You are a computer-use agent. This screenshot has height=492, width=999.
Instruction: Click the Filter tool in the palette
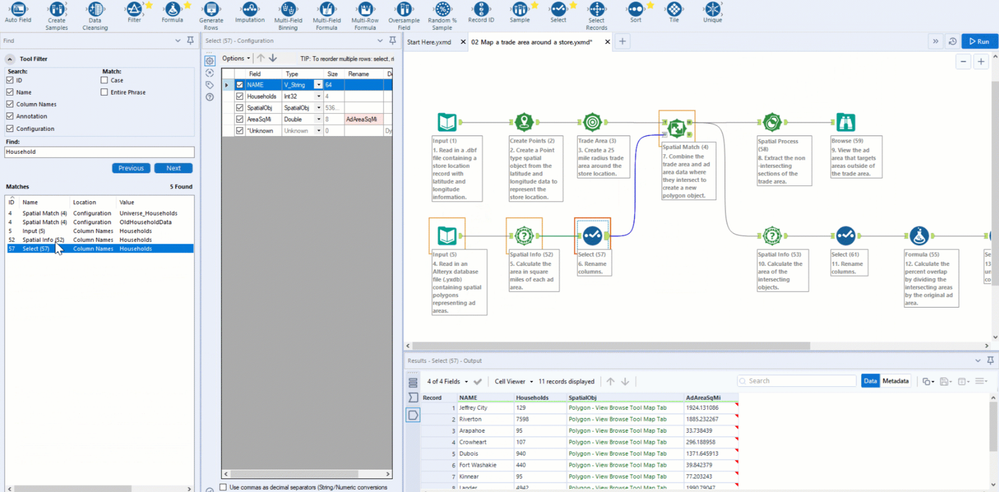pyautogui.click(x=134, y=10)
